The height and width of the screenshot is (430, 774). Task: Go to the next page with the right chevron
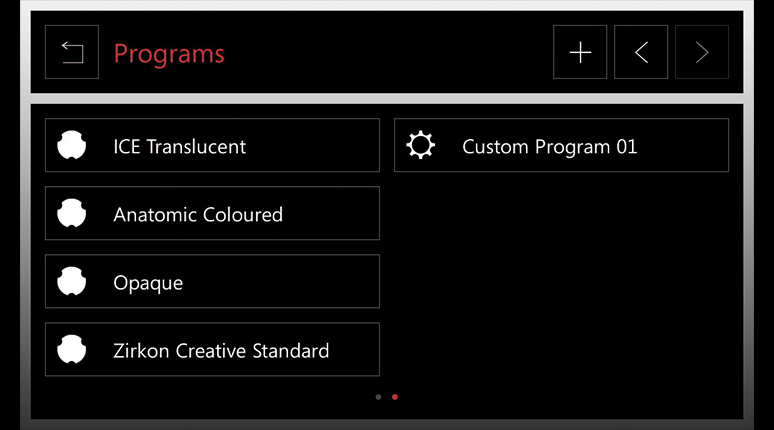[702, 52]
